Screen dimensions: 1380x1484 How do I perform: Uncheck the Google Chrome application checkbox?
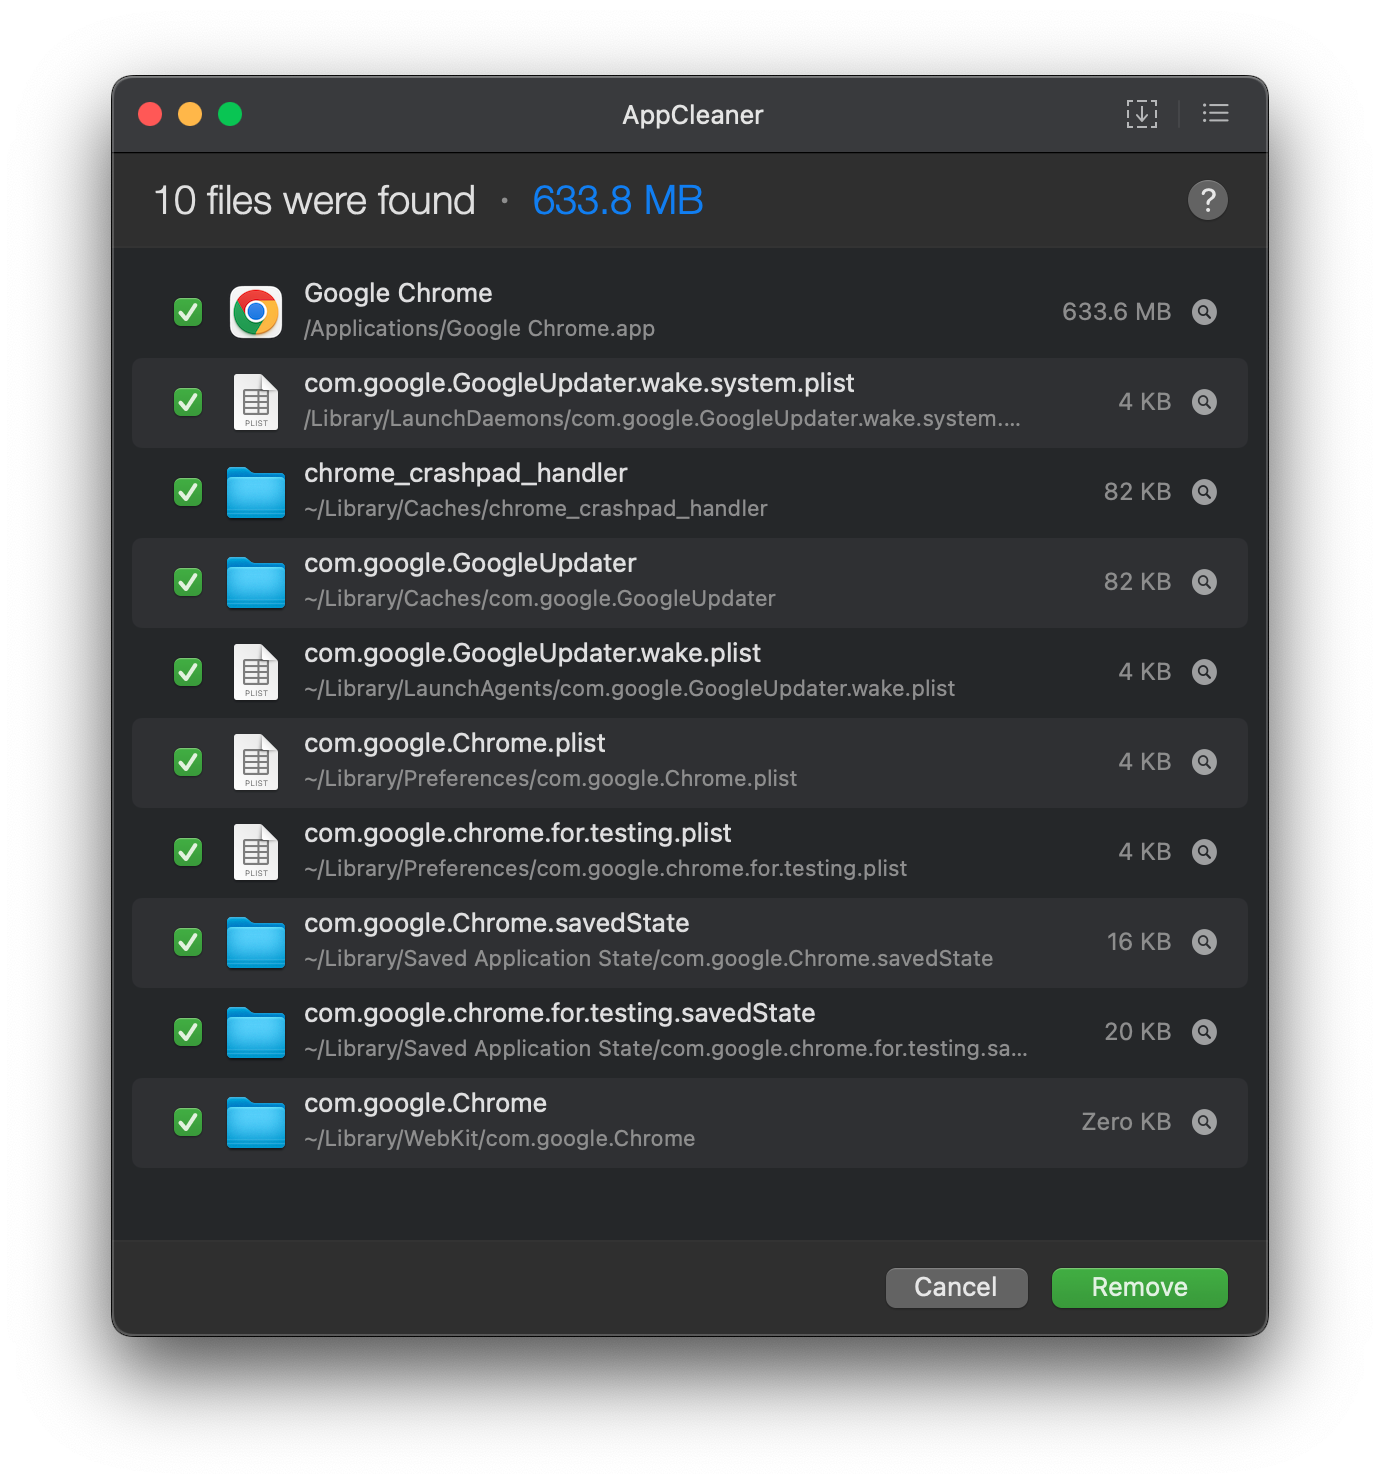pyautogui.click(x=188, y=312)
